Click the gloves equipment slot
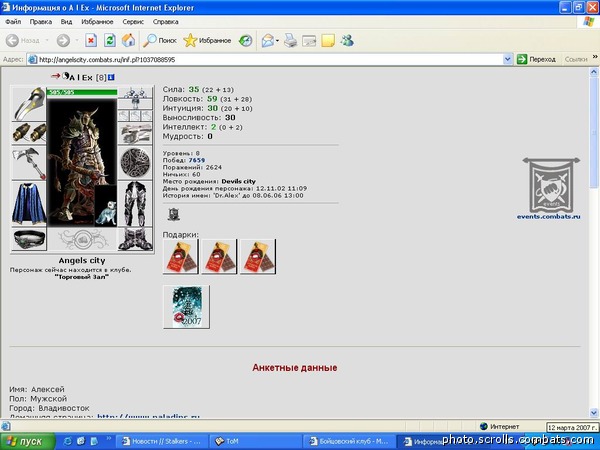The image size is (600, 450). (x=135, y=134)
